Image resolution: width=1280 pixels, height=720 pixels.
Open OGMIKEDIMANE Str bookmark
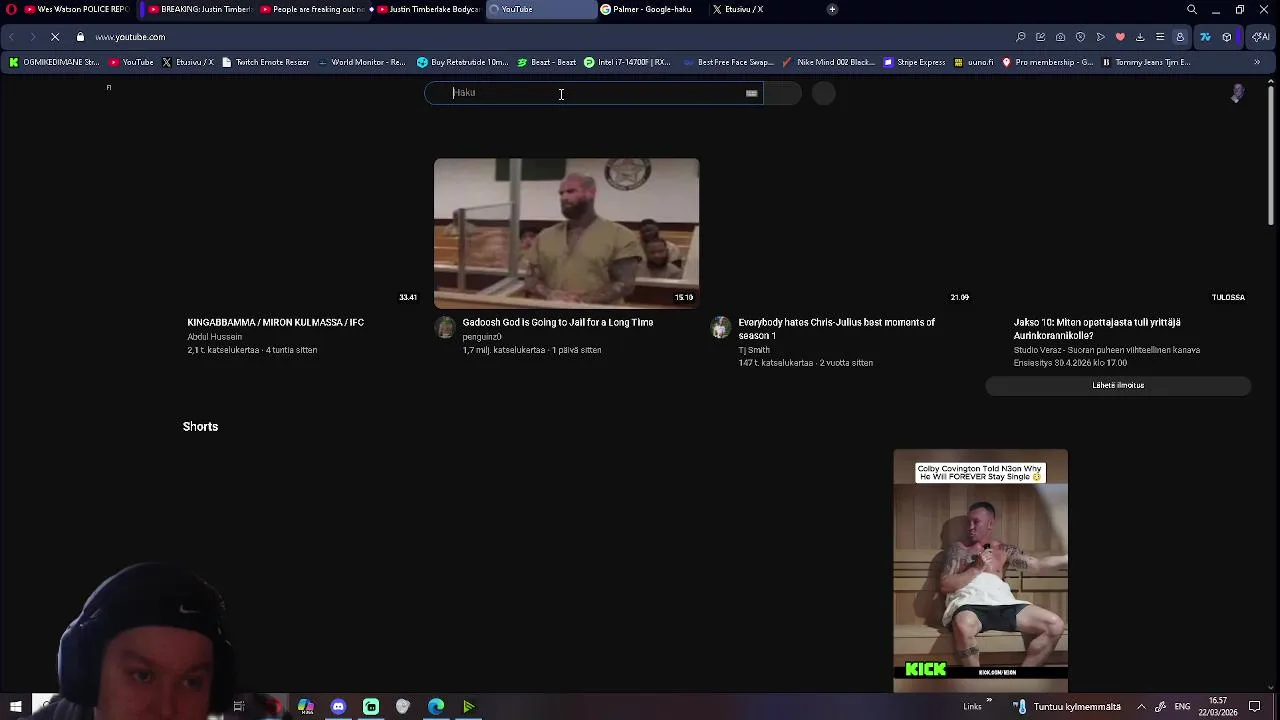[x=54, y=62]
